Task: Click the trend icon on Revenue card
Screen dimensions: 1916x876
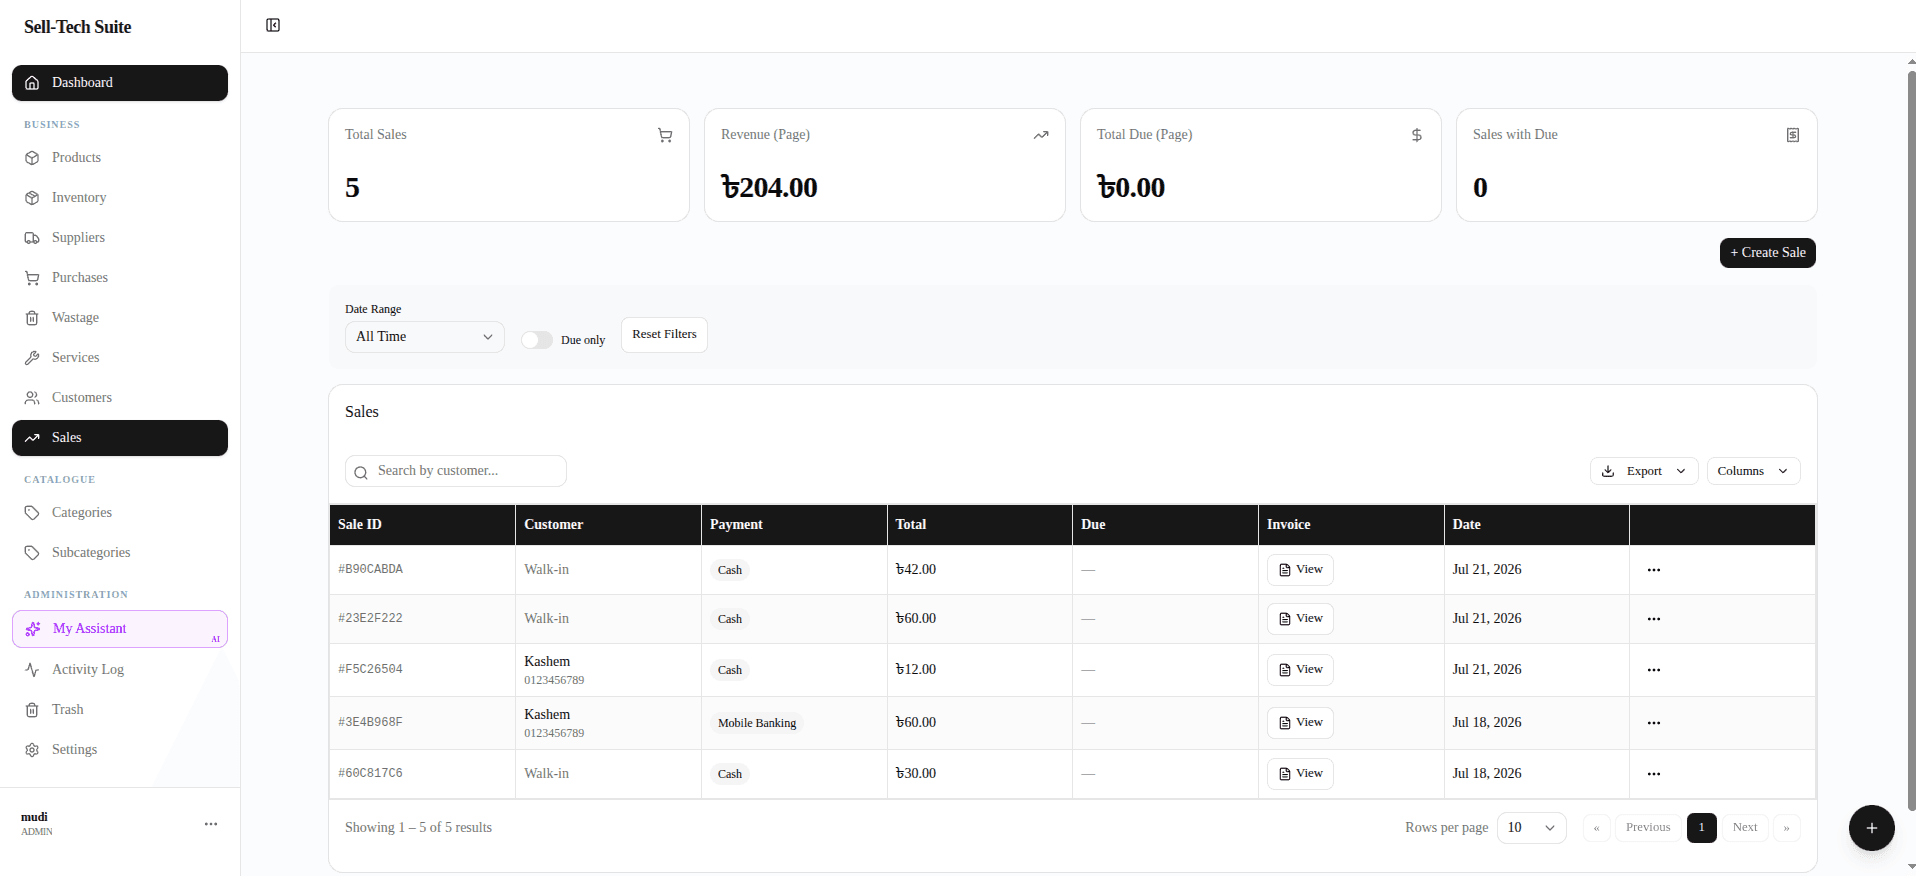Action: tap(1041, 135)
